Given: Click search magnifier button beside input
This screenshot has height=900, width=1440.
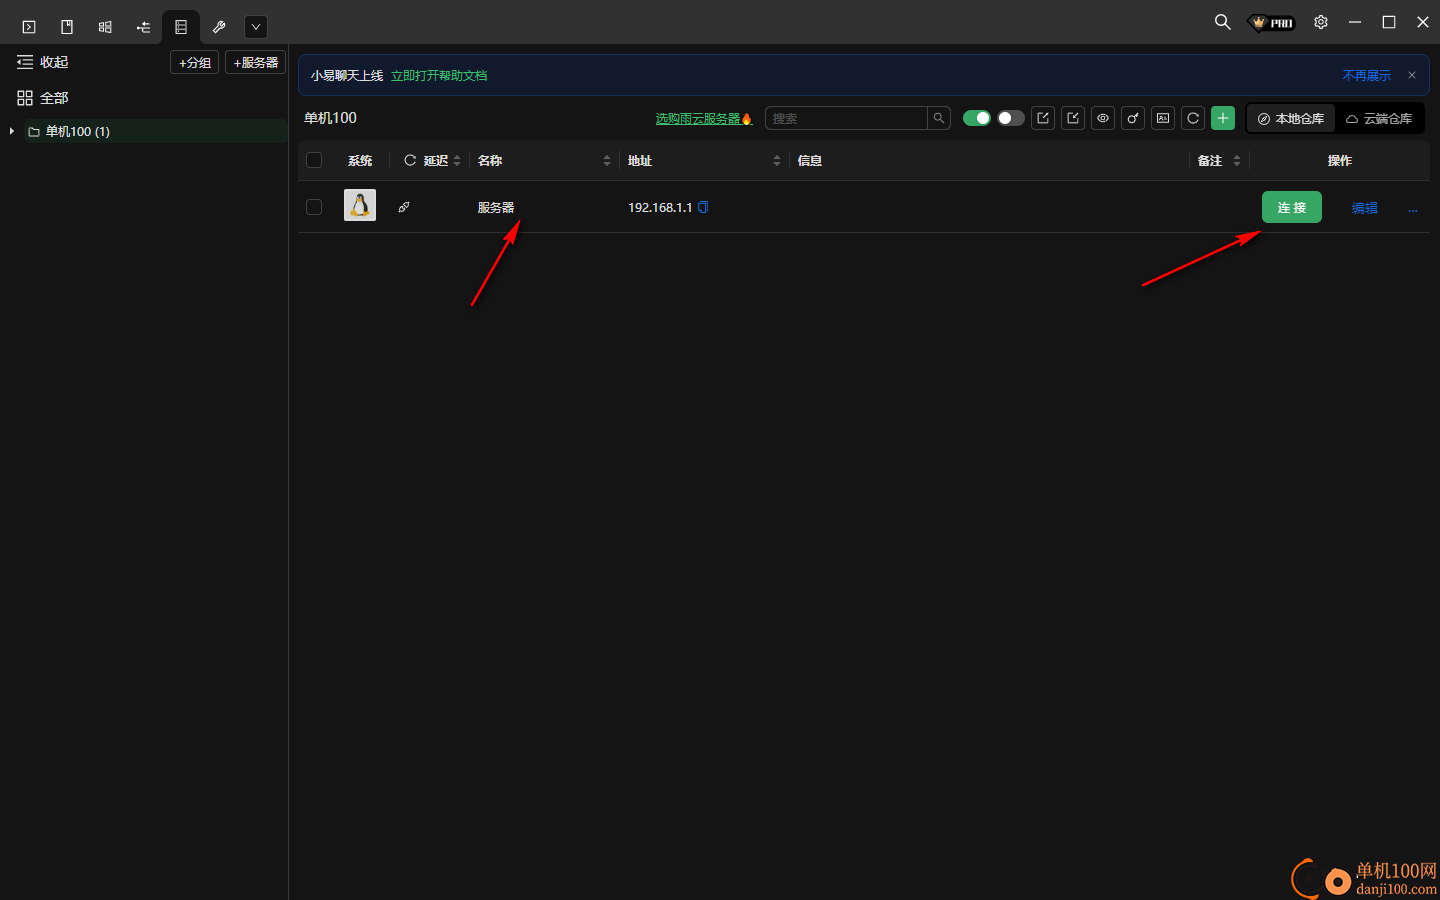Looking at the screenshot, I should [939, 118].
